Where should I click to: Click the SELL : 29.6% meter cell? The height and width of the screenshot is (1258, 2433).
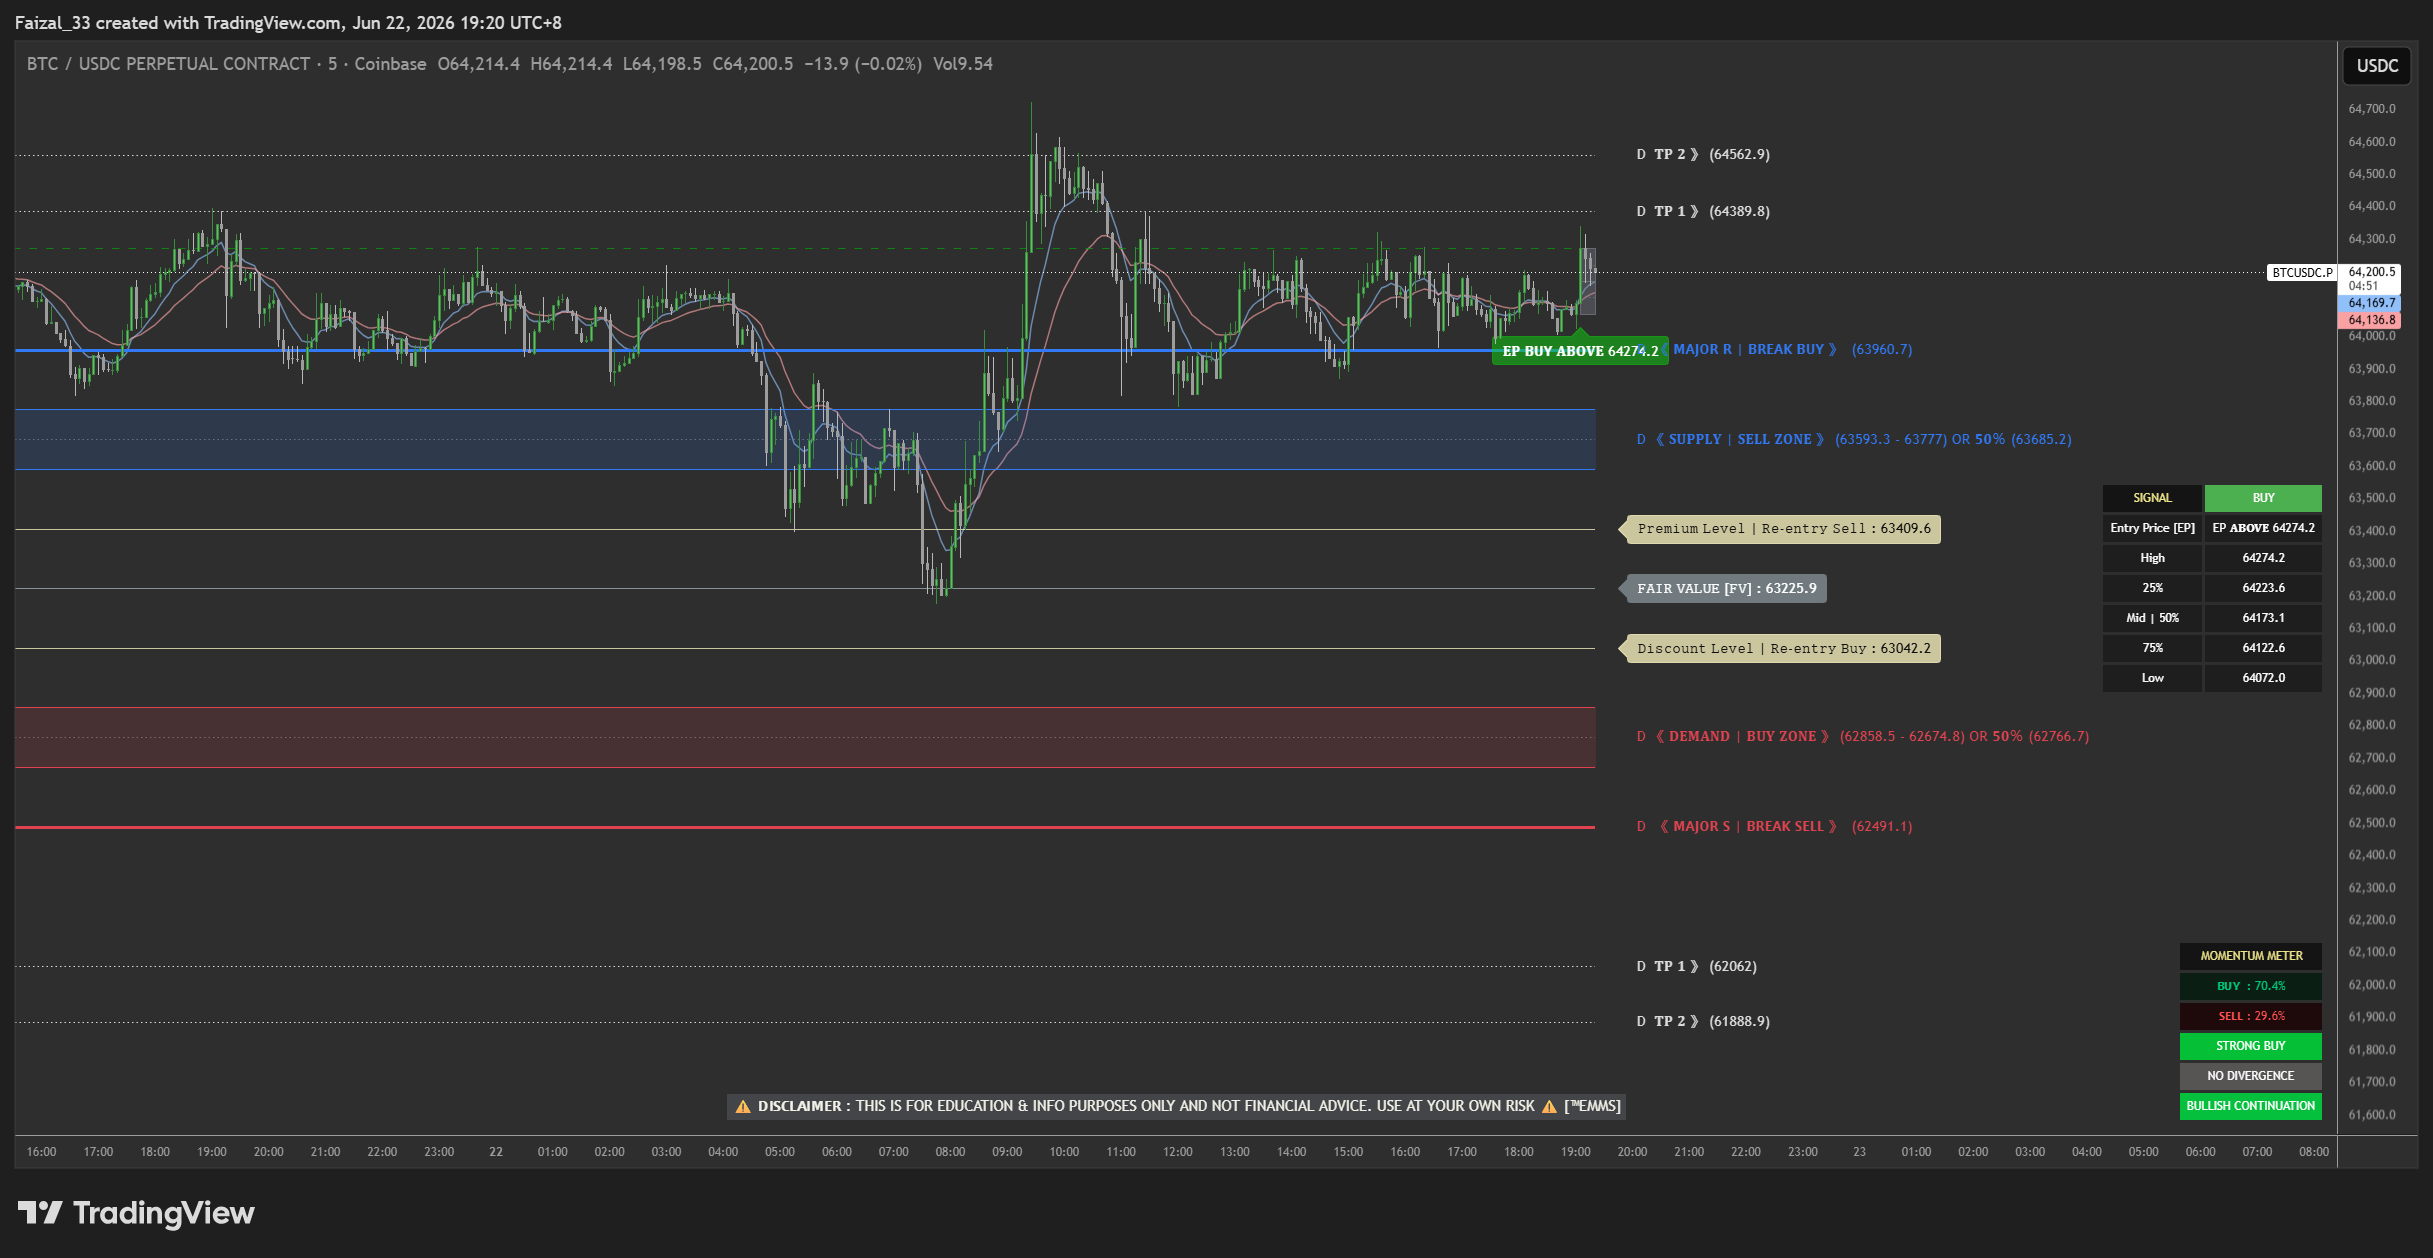pyautogui.click(x=2251, y=1016)
